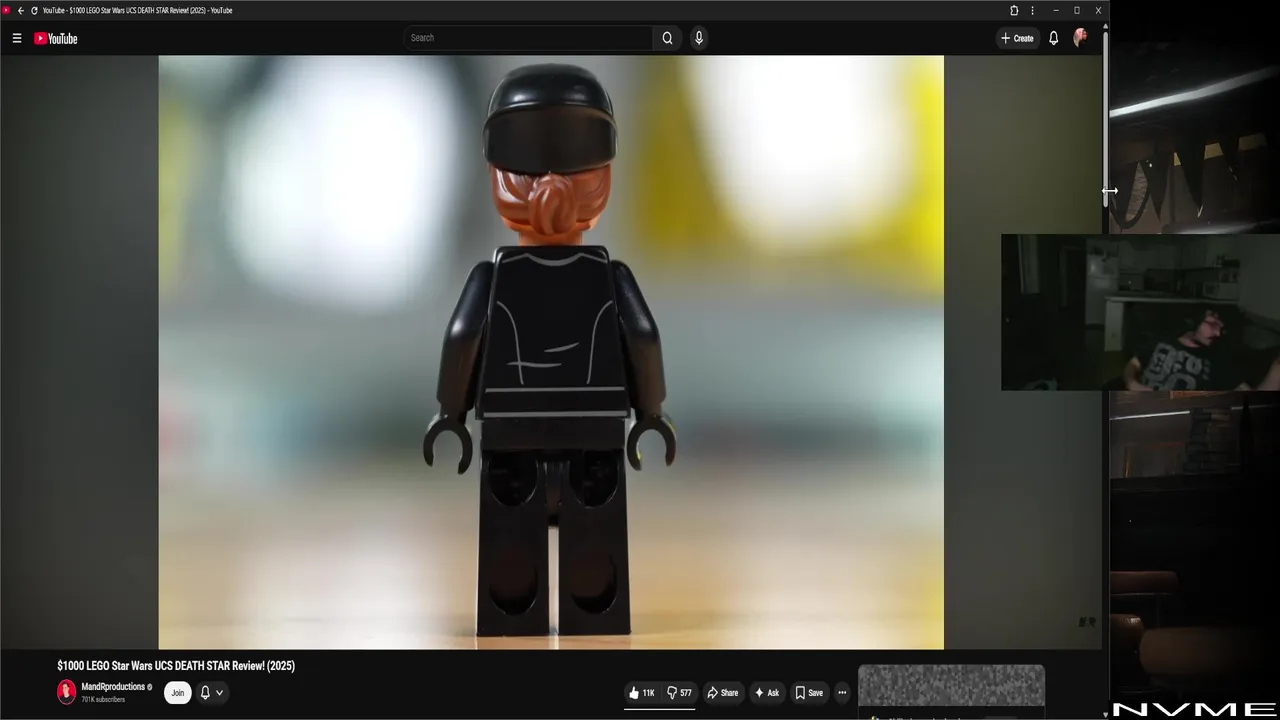Open the account avatar menu
This screenshot has width=1280, height=720.
point(1080,38)
